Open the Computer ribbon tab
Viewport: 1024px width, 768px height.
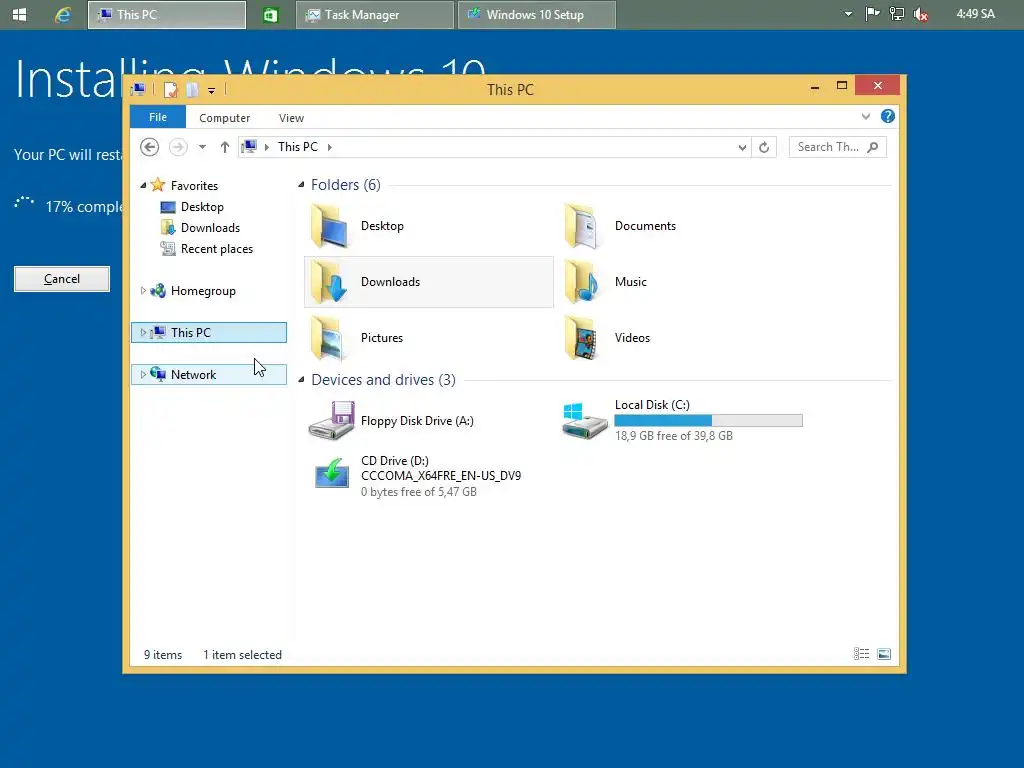pyautogui.click(x=224, y=118)
